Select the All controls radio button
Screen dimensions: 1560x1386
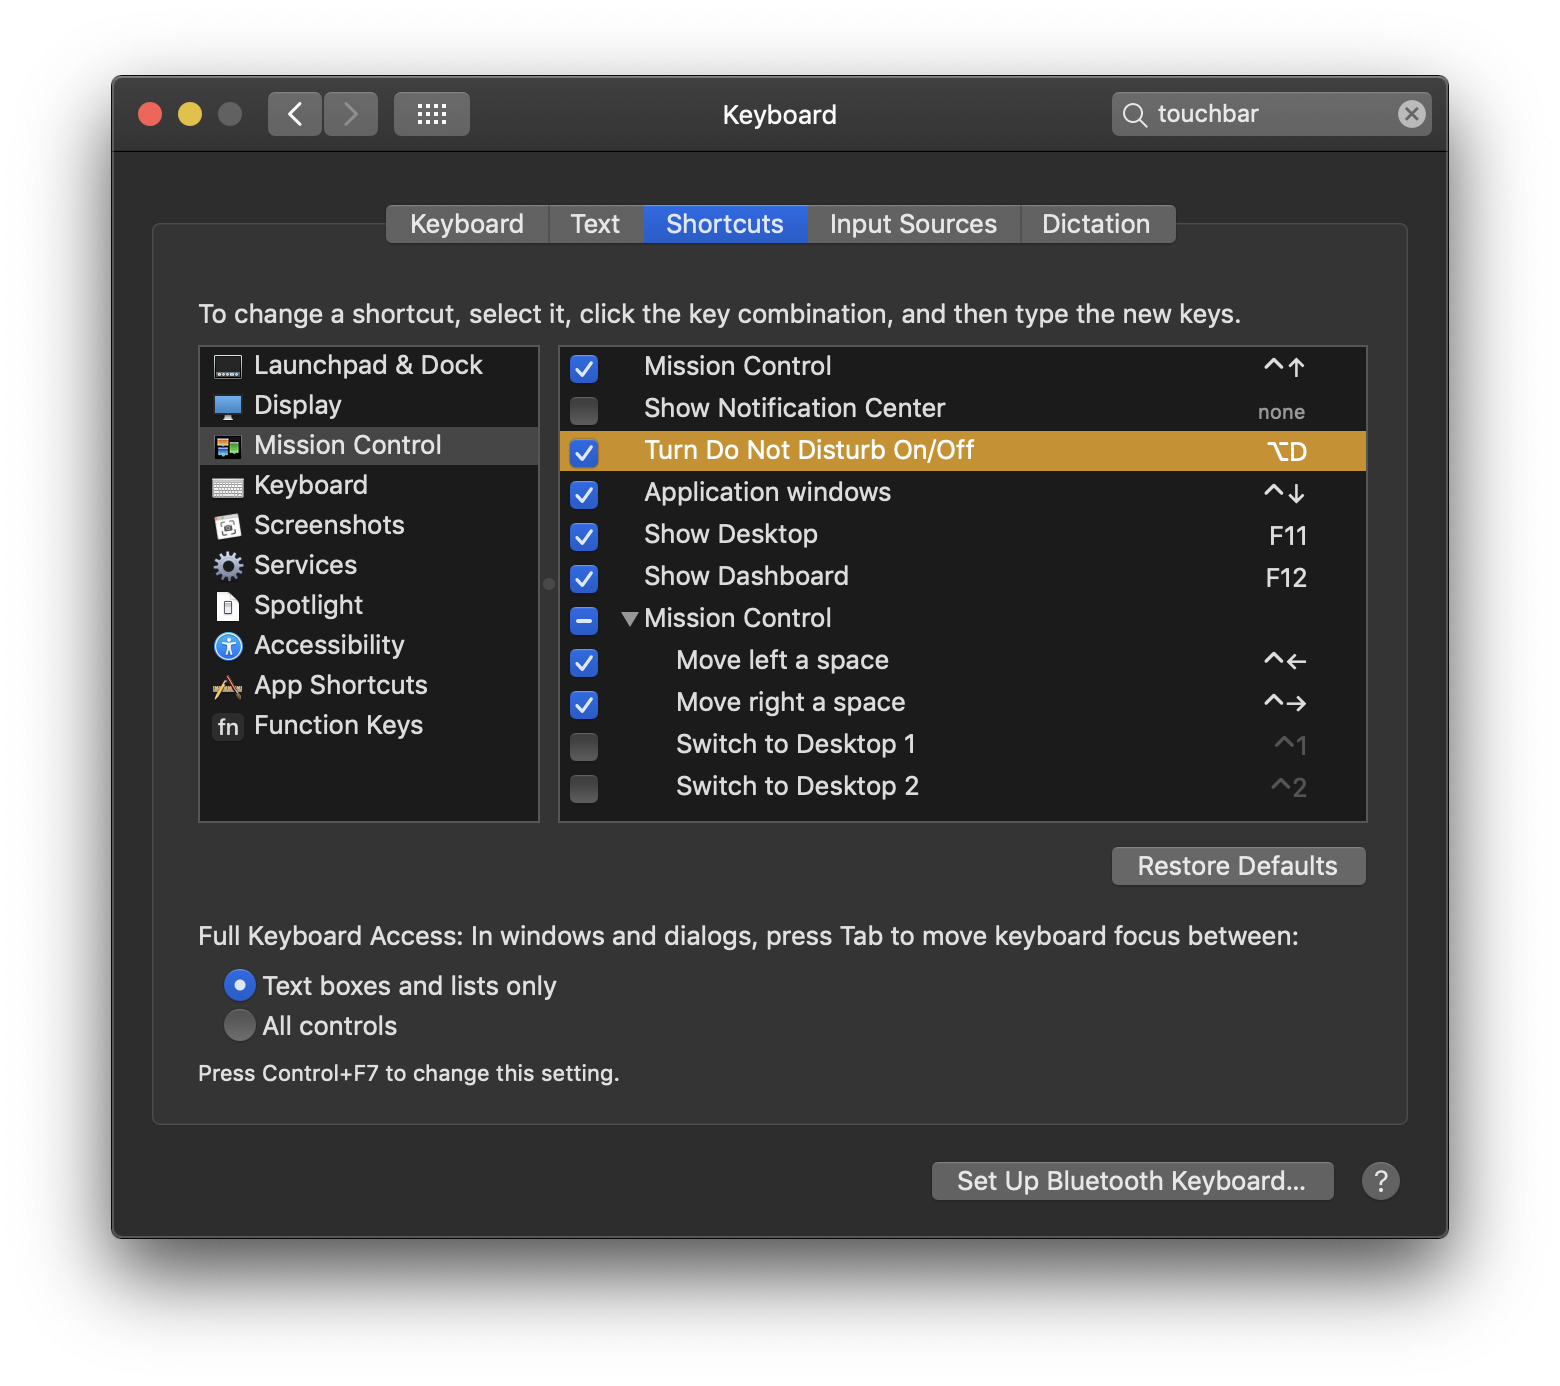click(x=239, y=1025)
